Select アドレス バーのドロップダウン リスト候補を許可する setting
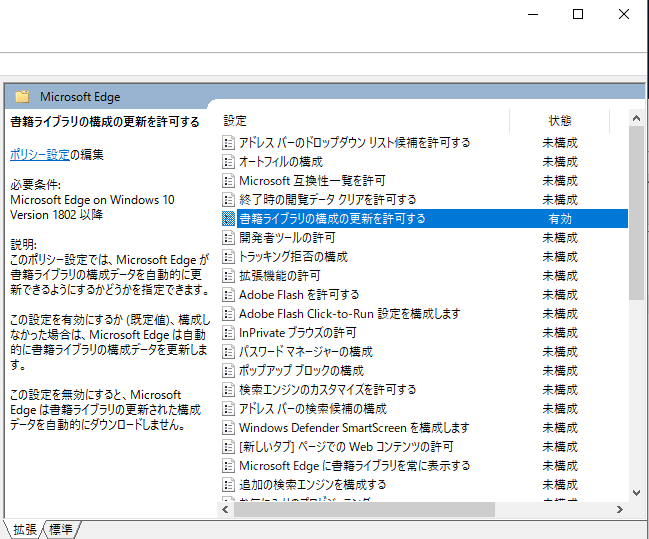Viewport: 649px width, 539px height. [355, 143]
